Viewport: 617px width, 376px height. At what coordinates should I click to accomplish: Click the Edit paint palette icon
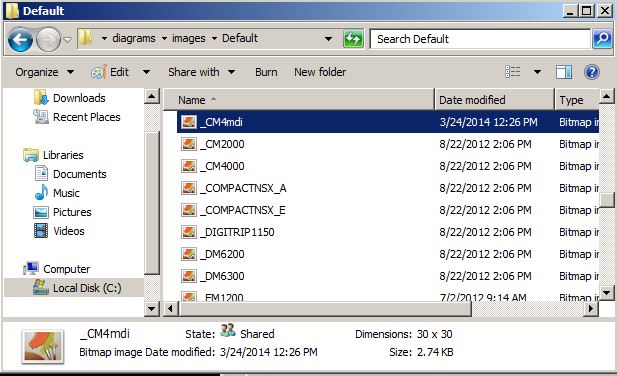tap(99, 72)
